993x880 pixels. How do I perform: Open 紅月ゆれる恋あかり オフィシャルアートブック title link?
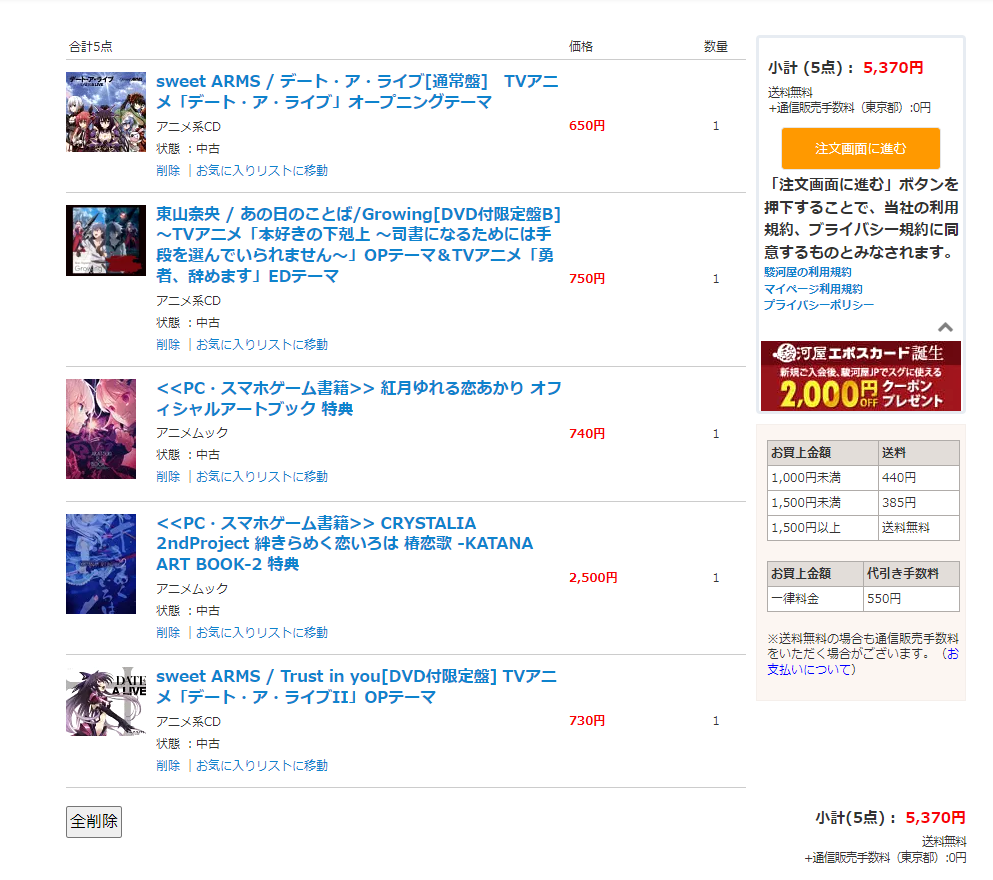point(358,398)
